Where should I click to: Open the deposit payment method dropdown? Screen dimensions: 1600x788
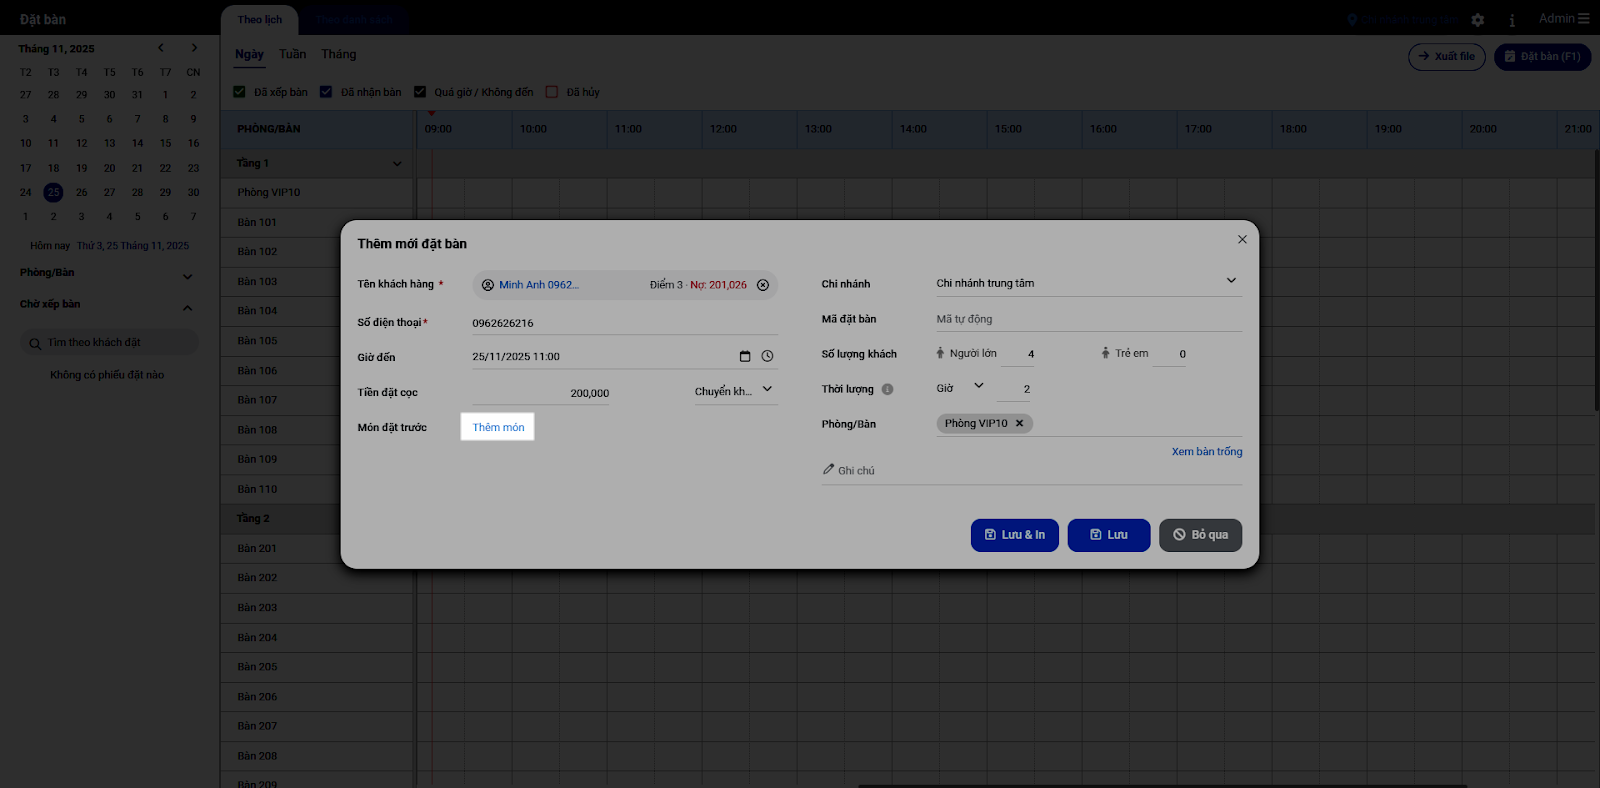point(735,390)
